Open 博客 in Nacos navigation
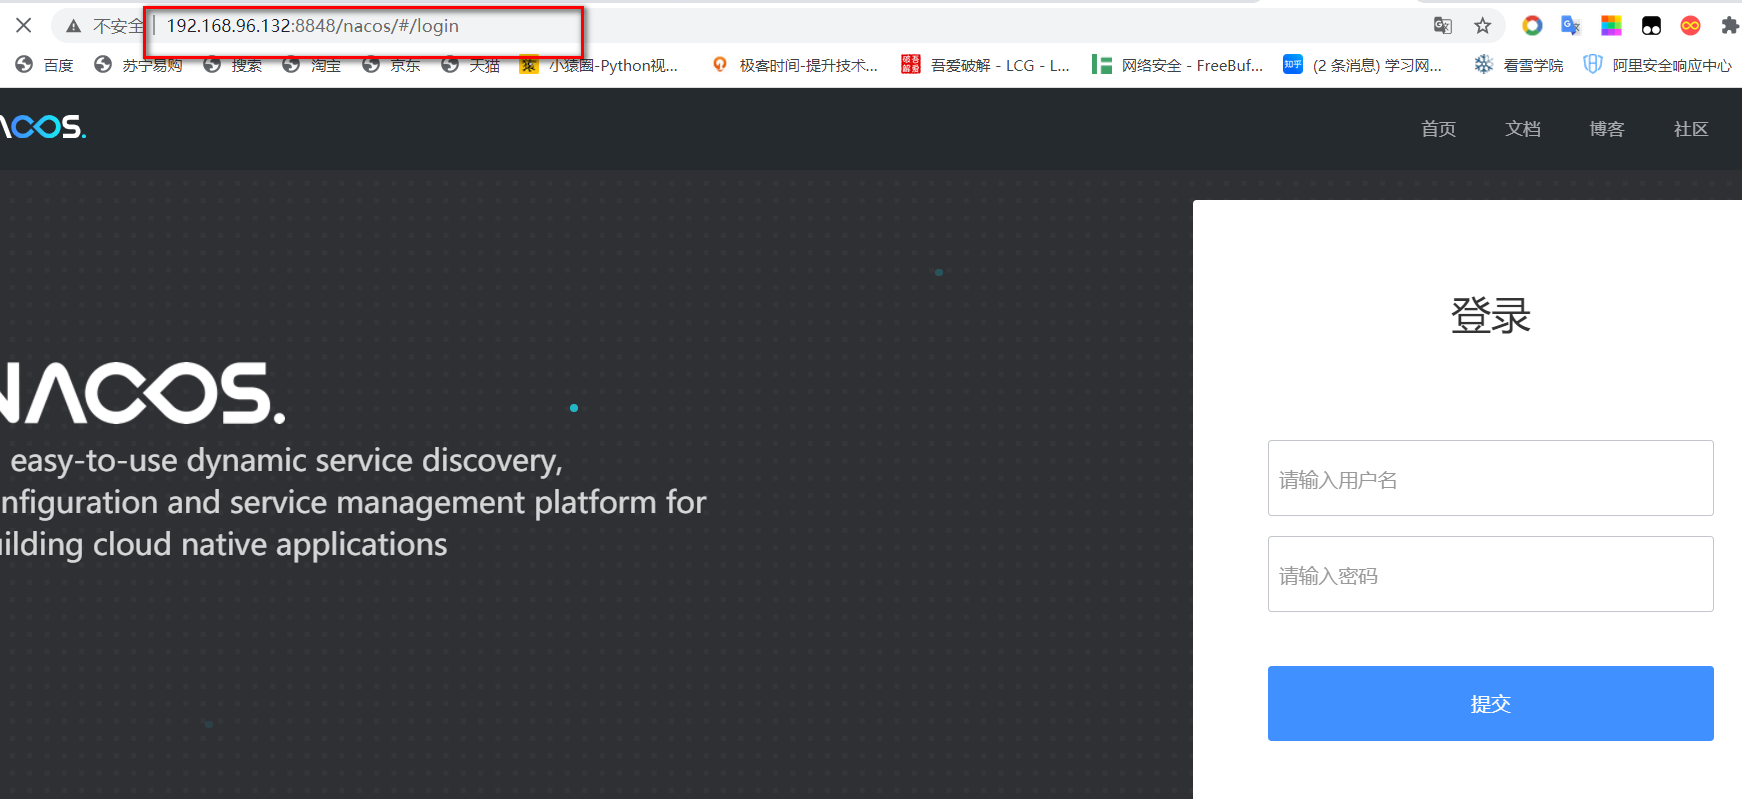 [1607, 129]
